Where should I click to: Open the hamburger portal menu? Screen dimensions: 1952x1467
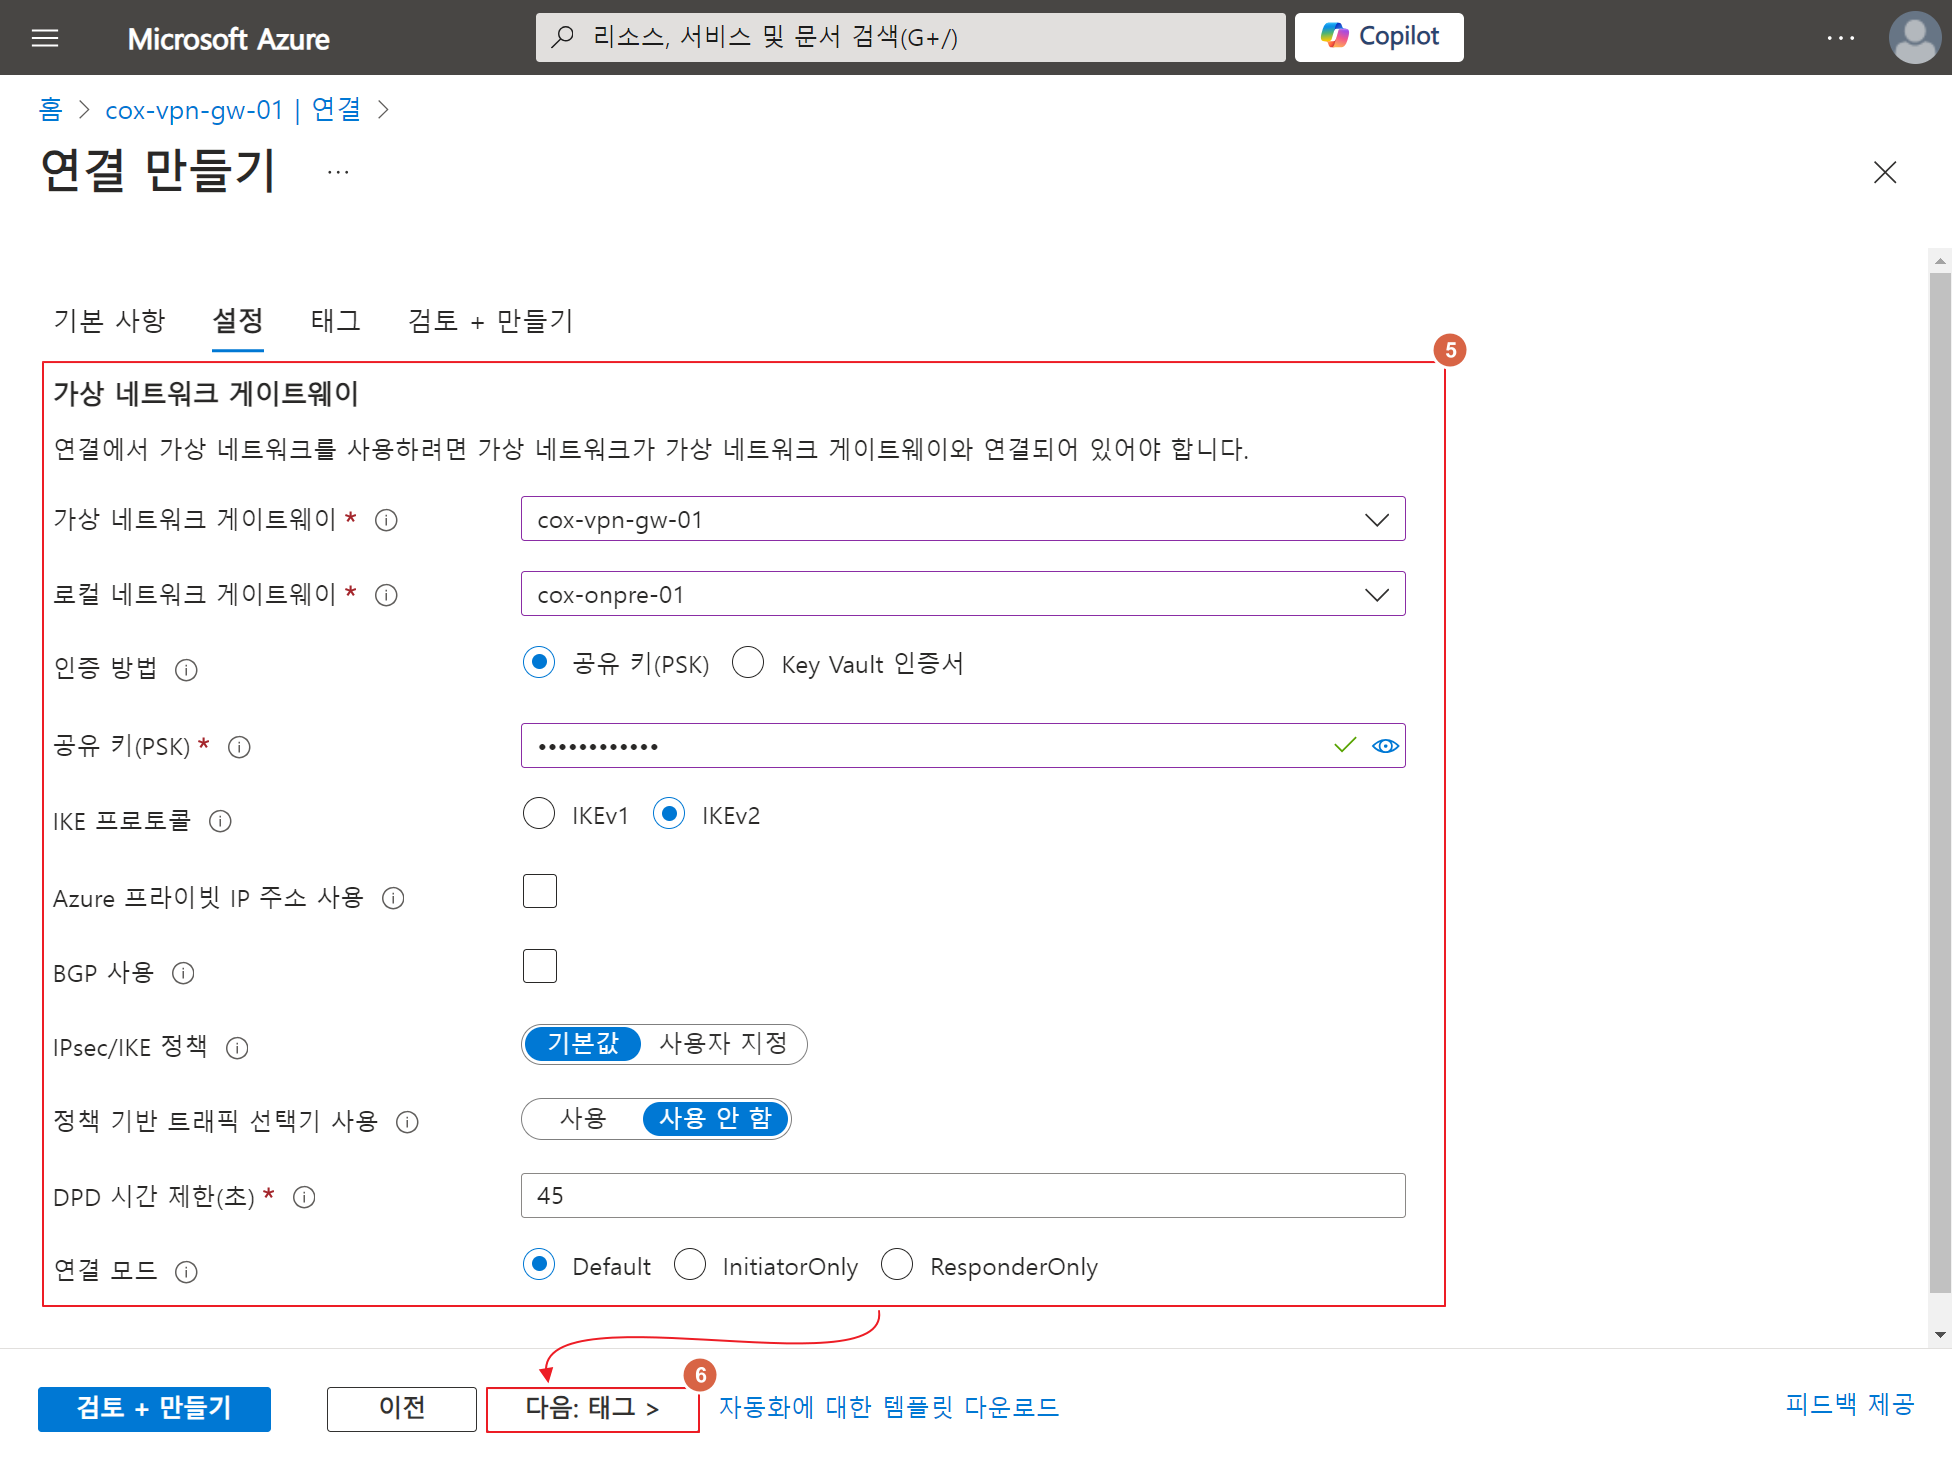click(x=45, y=38)
